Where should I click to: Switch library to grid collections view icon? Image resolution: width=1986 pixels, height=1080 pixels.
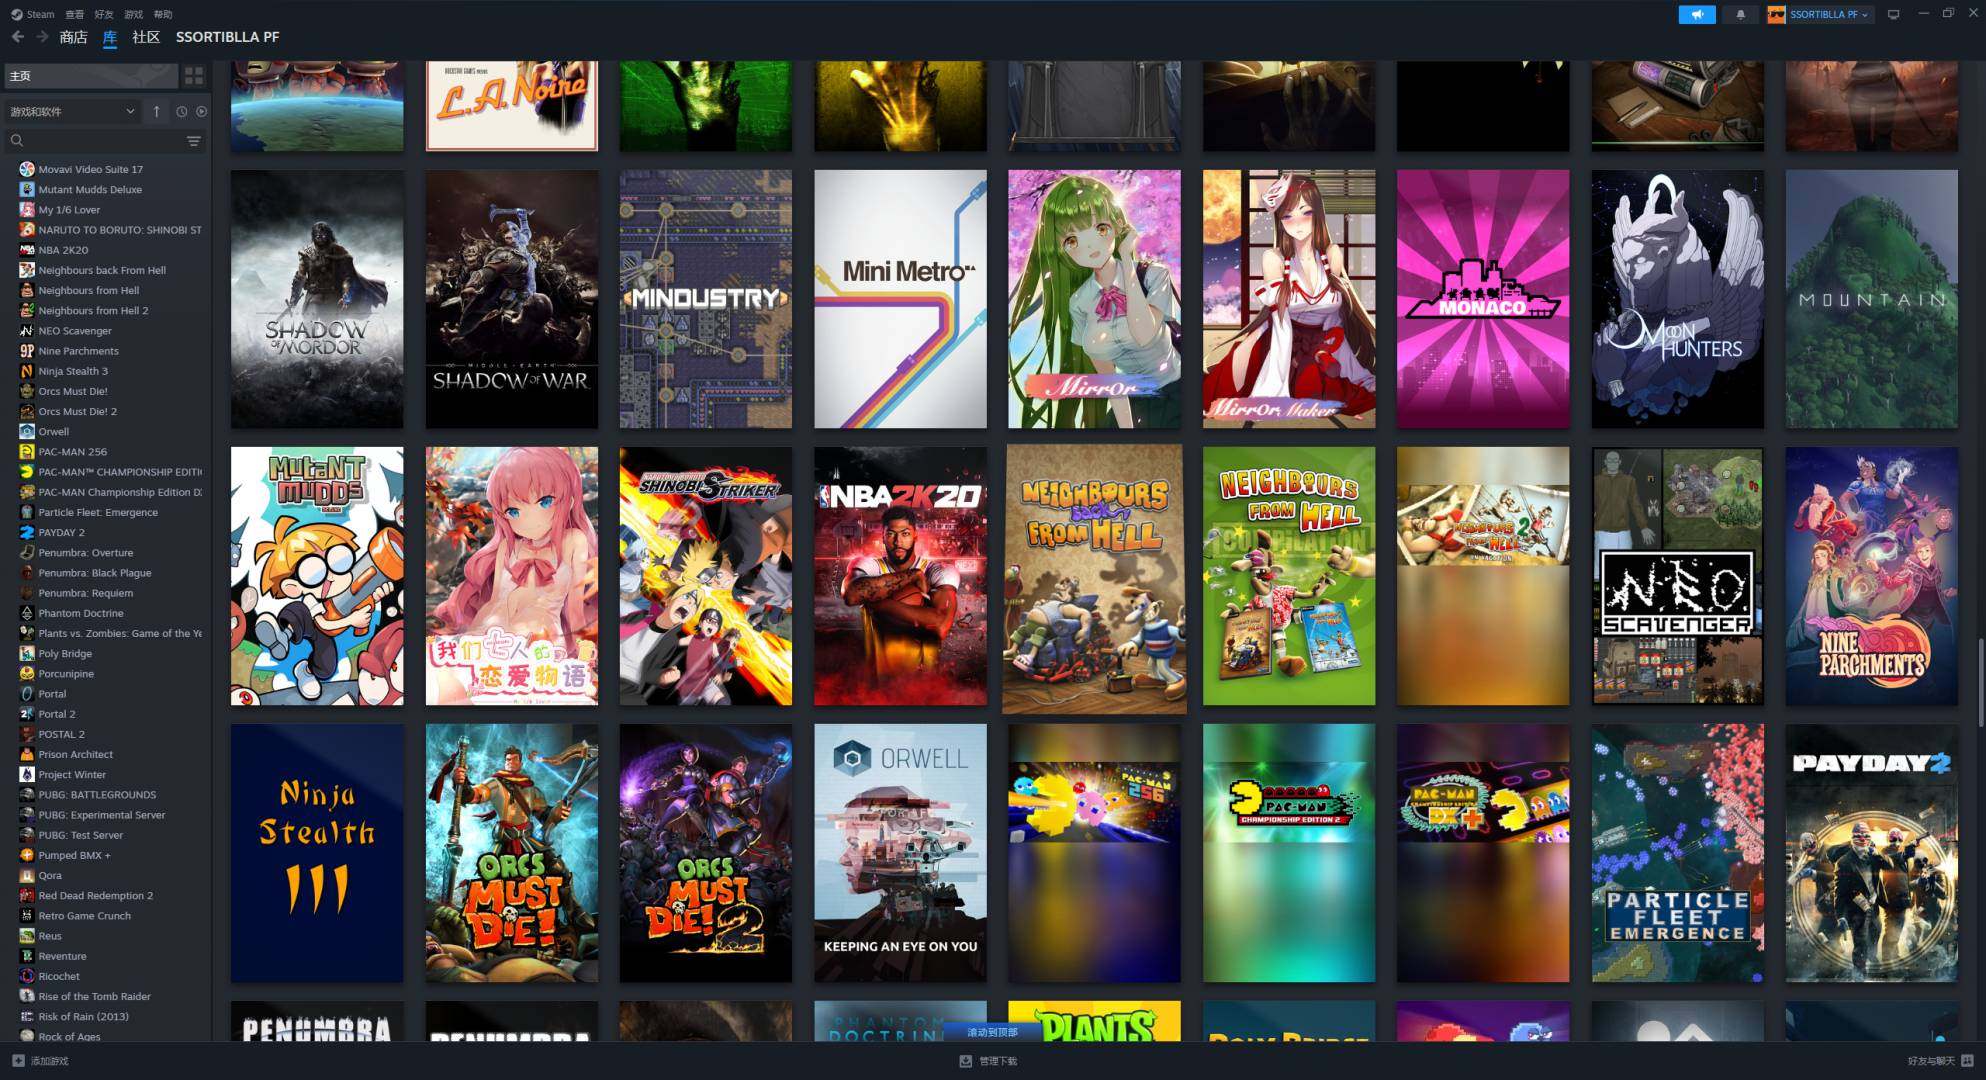(x=194, y=76)
